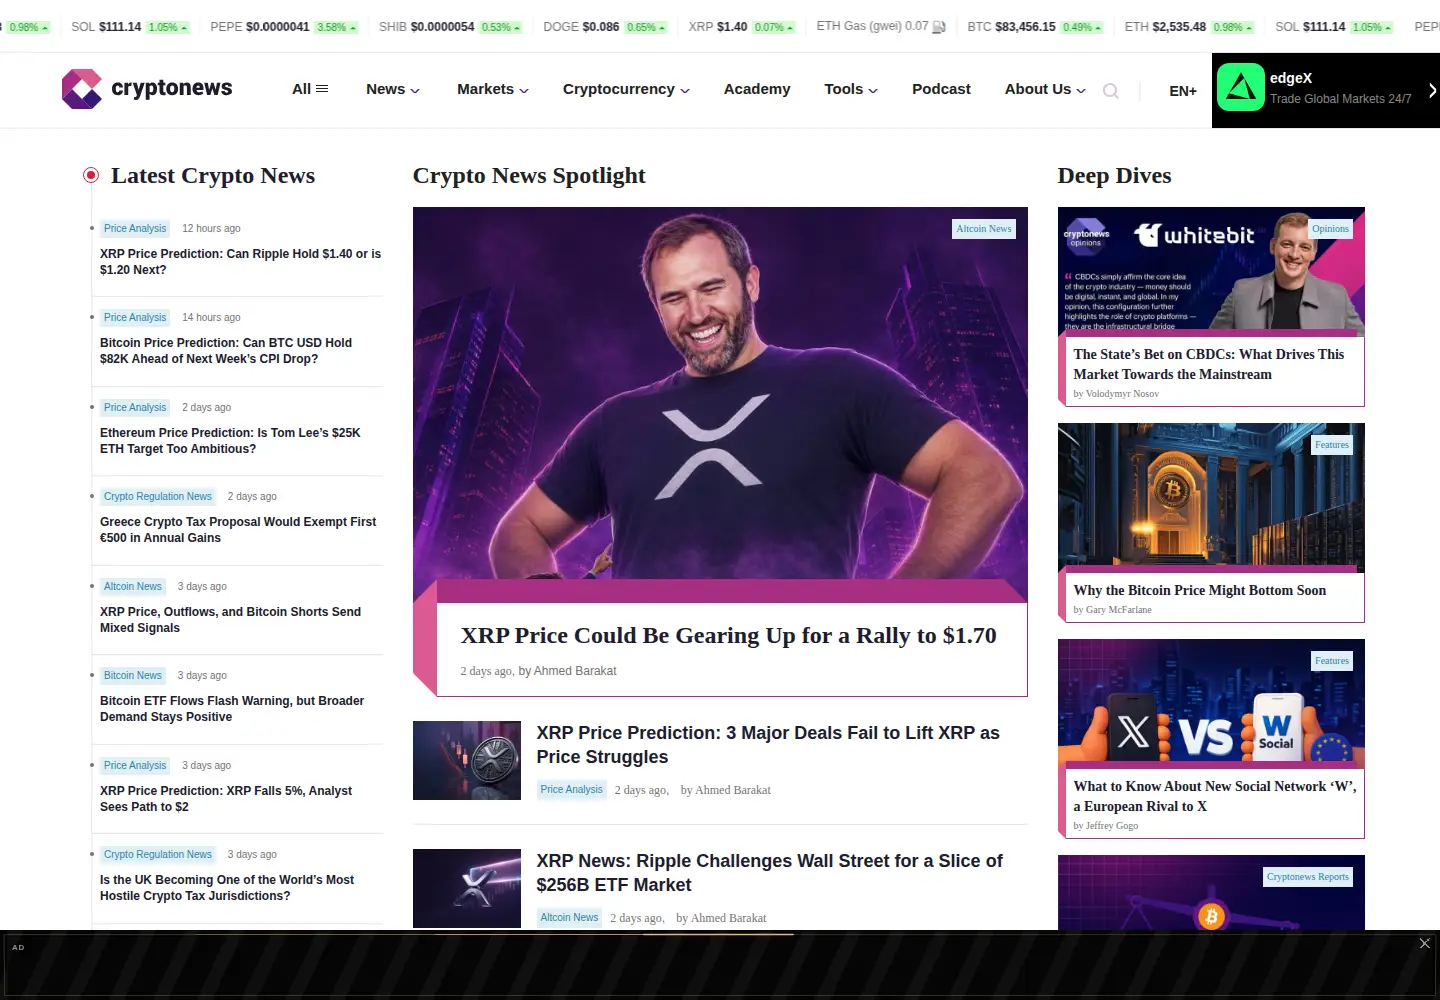The height and width of the screenshot is (1000, 1440).
Task: Click the BTC $83,456.15 ticker
Action: point(1035,27)
